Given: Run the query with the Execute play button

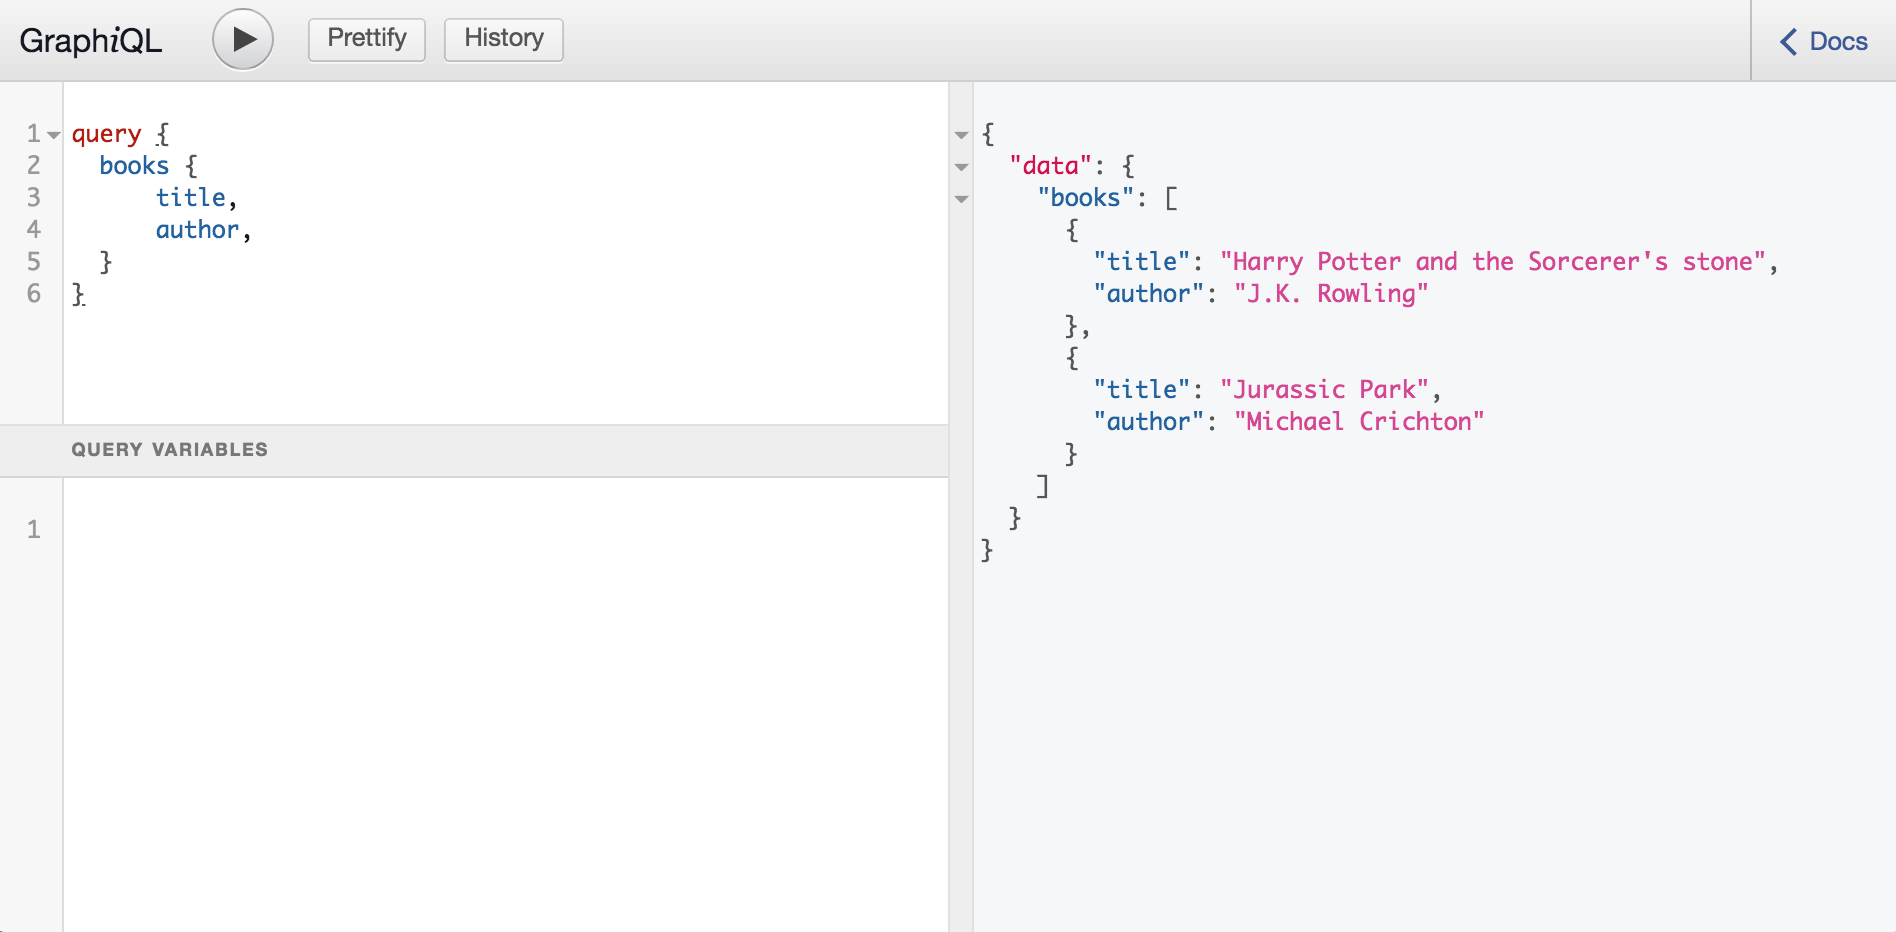Looking at the screenshot, I should tap(243, 40).
